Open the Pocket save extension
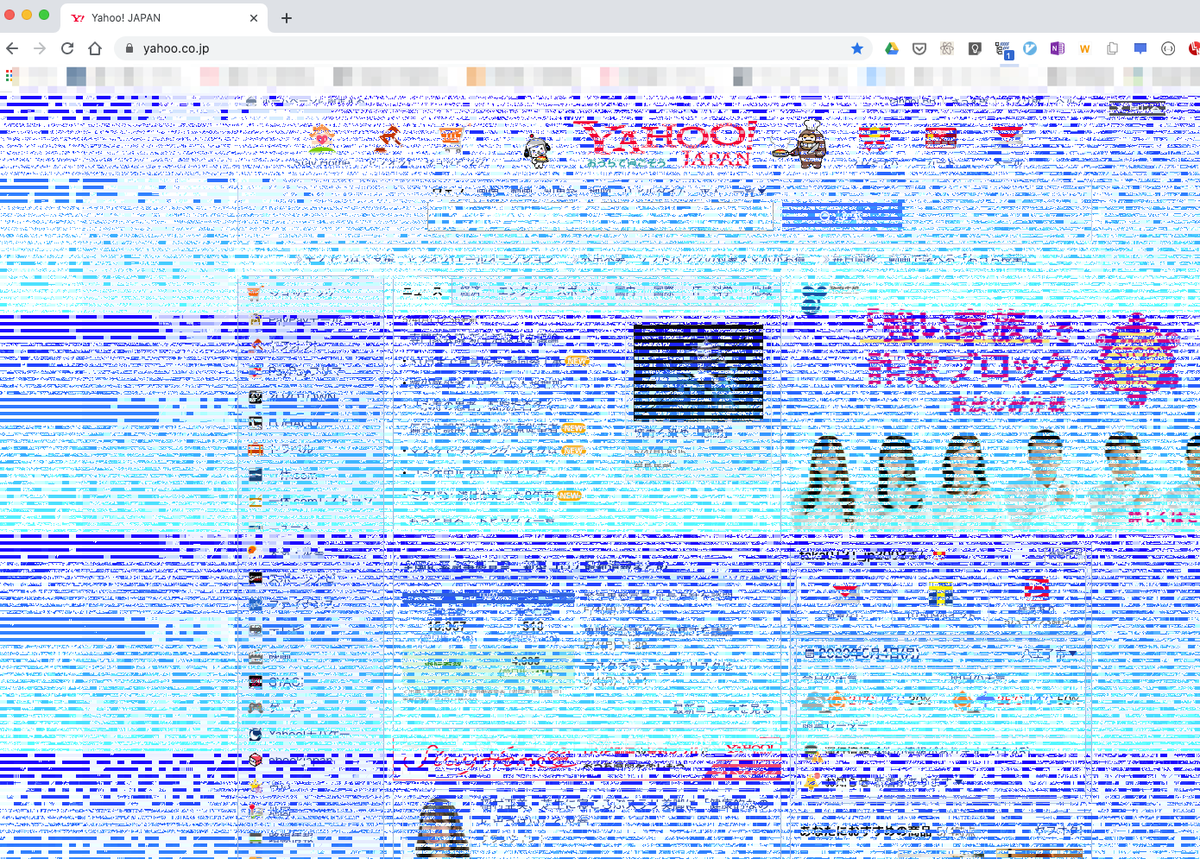 [x=918, y=48]
